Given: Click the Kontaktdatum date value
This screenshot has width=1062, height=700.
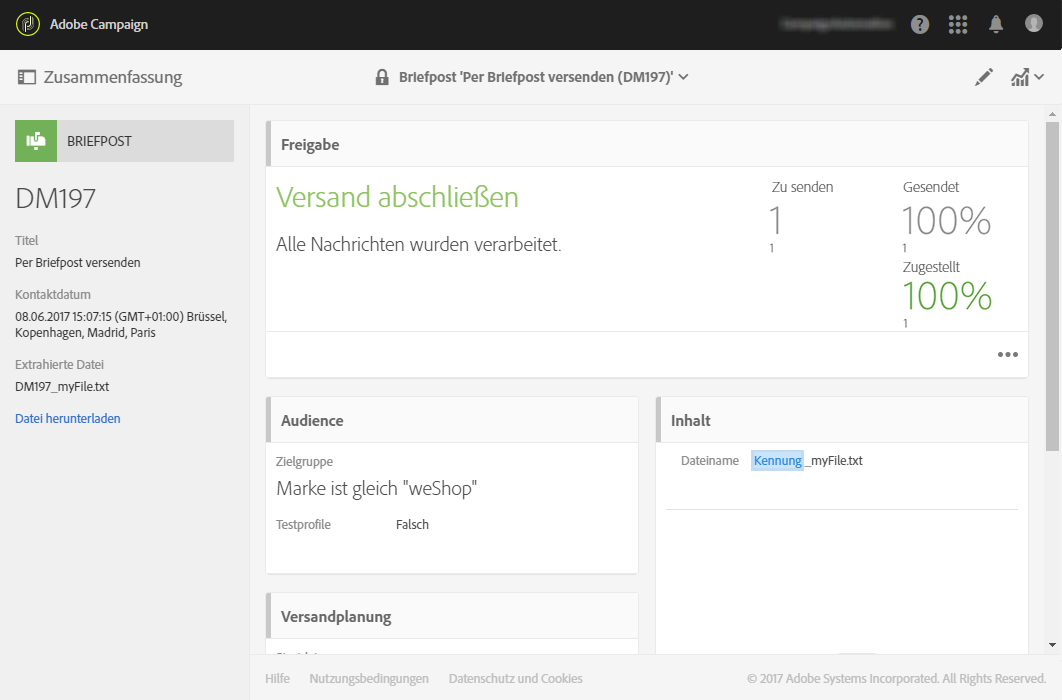Looking at the screenshot, I should (121, 324).
